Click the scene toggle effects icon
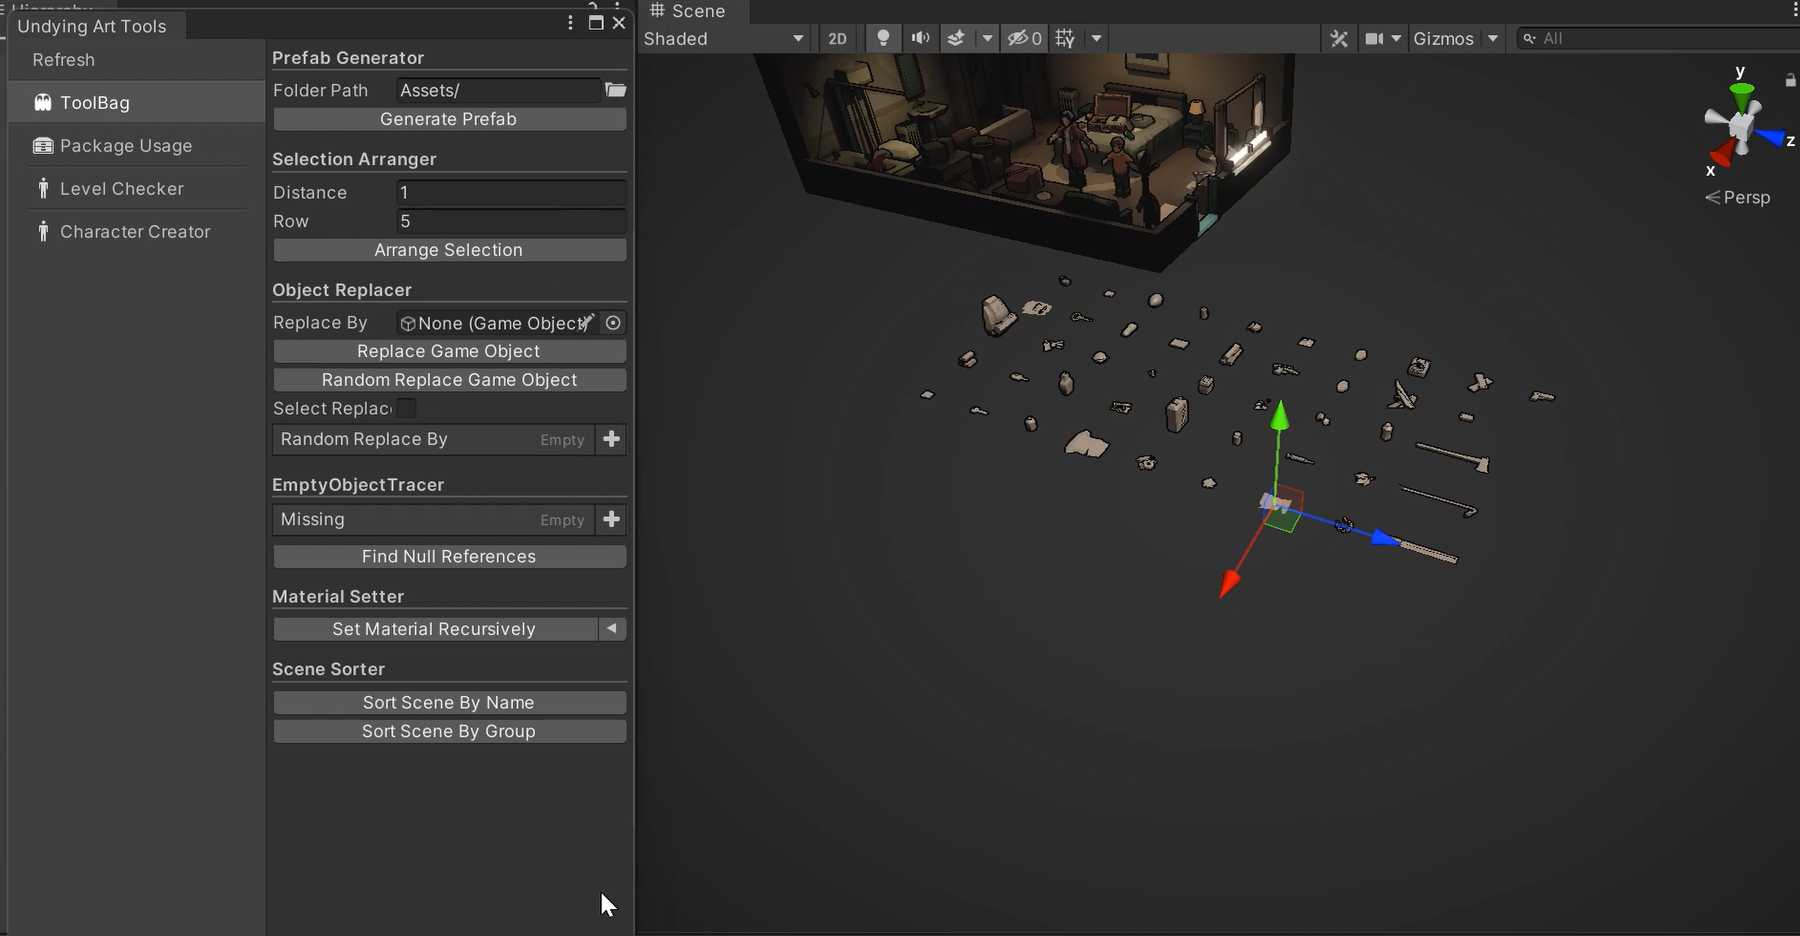 click(x=956, y=38)
